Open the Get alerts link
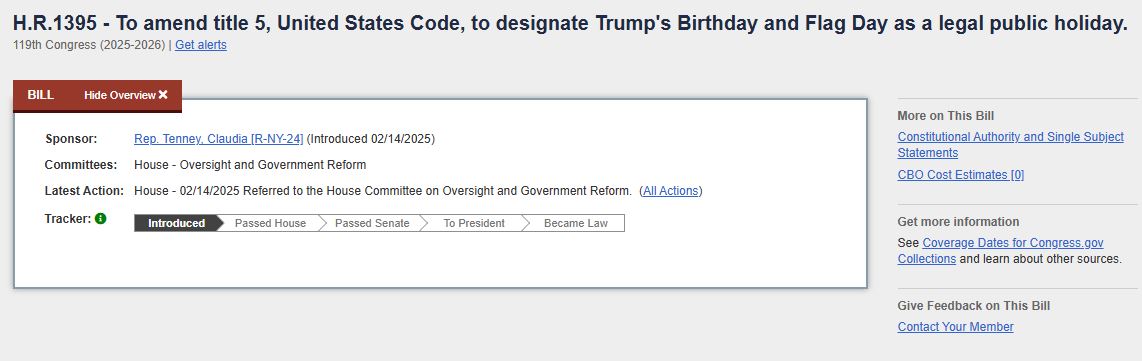This screenshot has height=361, width=1142. tap(200, 45)
